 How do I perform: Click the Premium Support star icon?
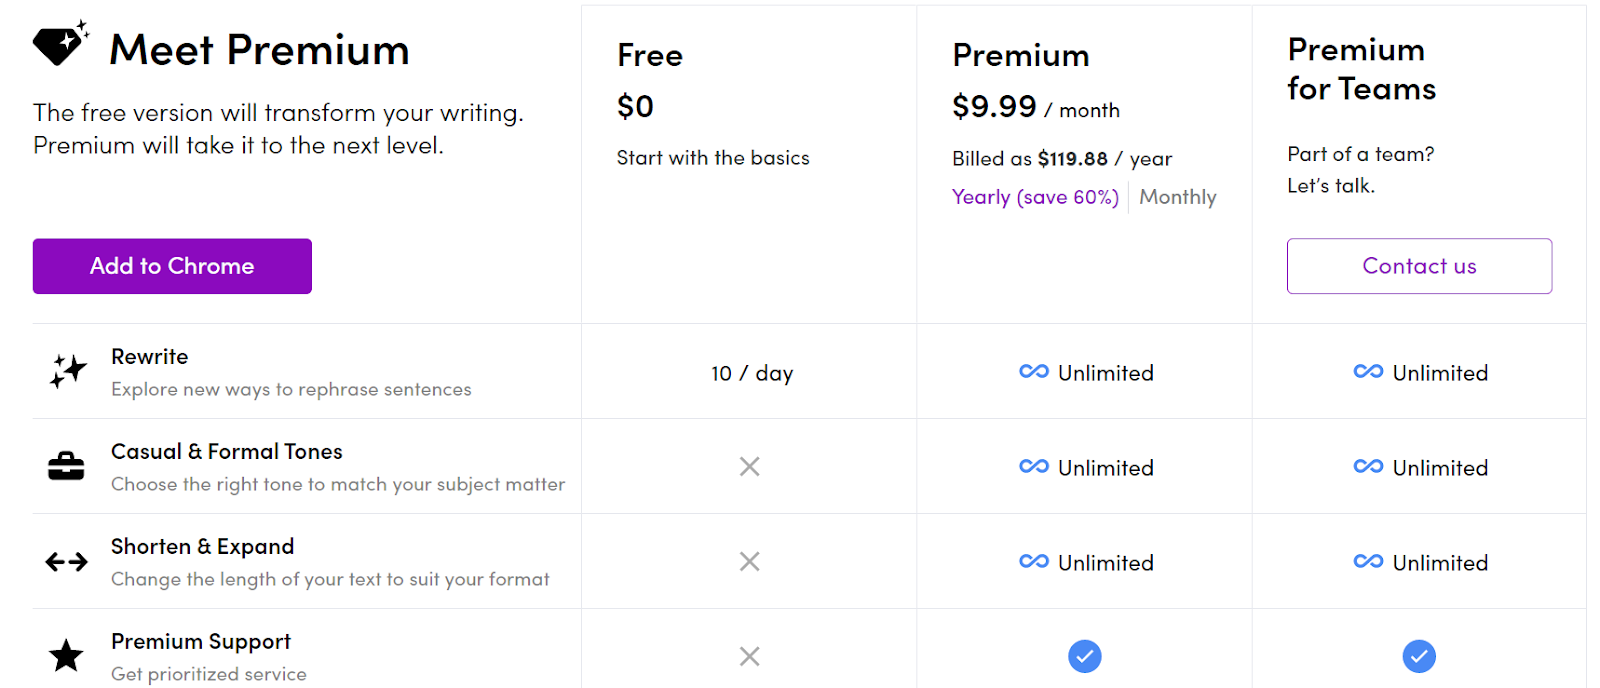pos(66,656)
